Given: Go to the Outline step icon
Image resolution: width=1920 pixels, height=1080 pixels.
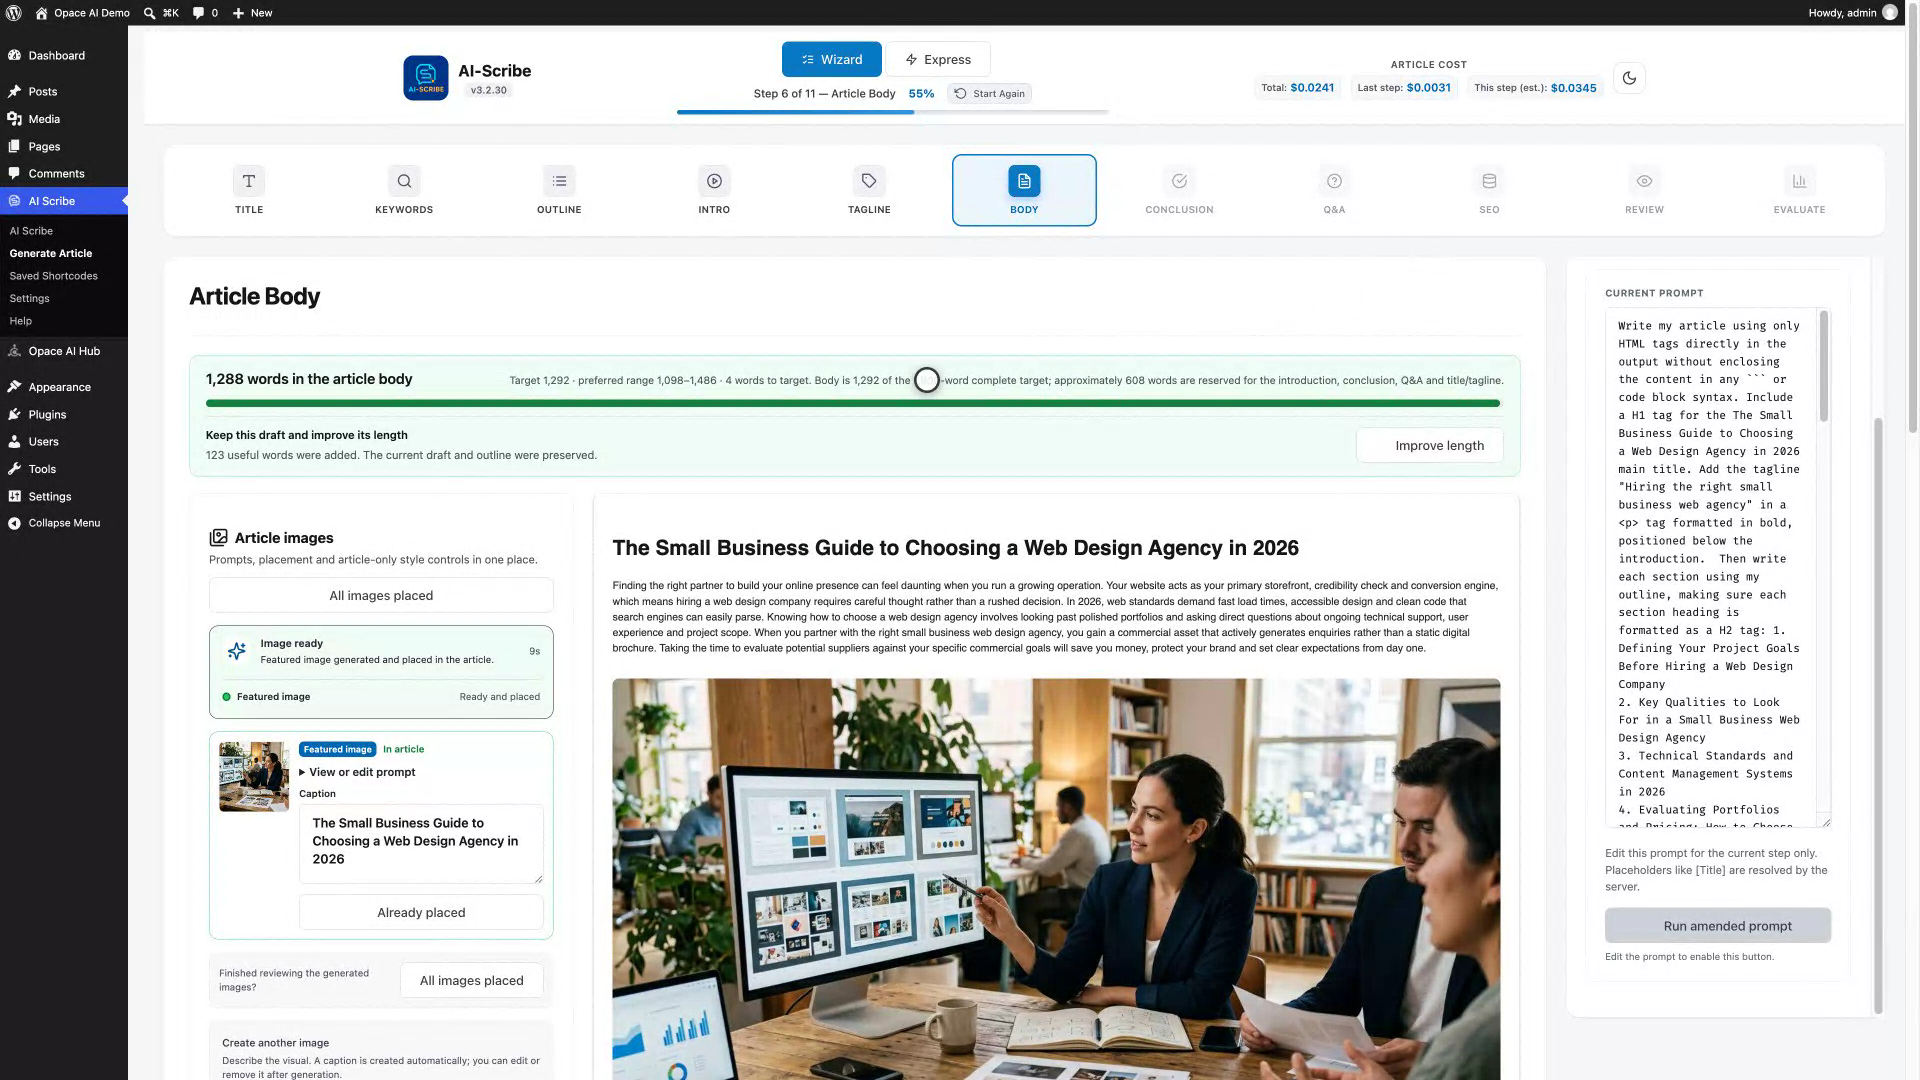Looking at the screenshot, I should coord(559,181).
